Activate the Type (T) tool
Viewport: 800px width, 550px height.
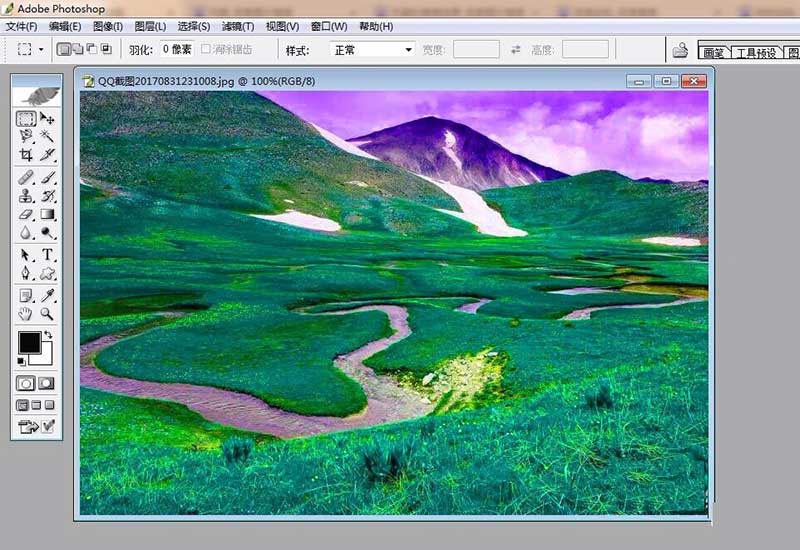point(47,255)
